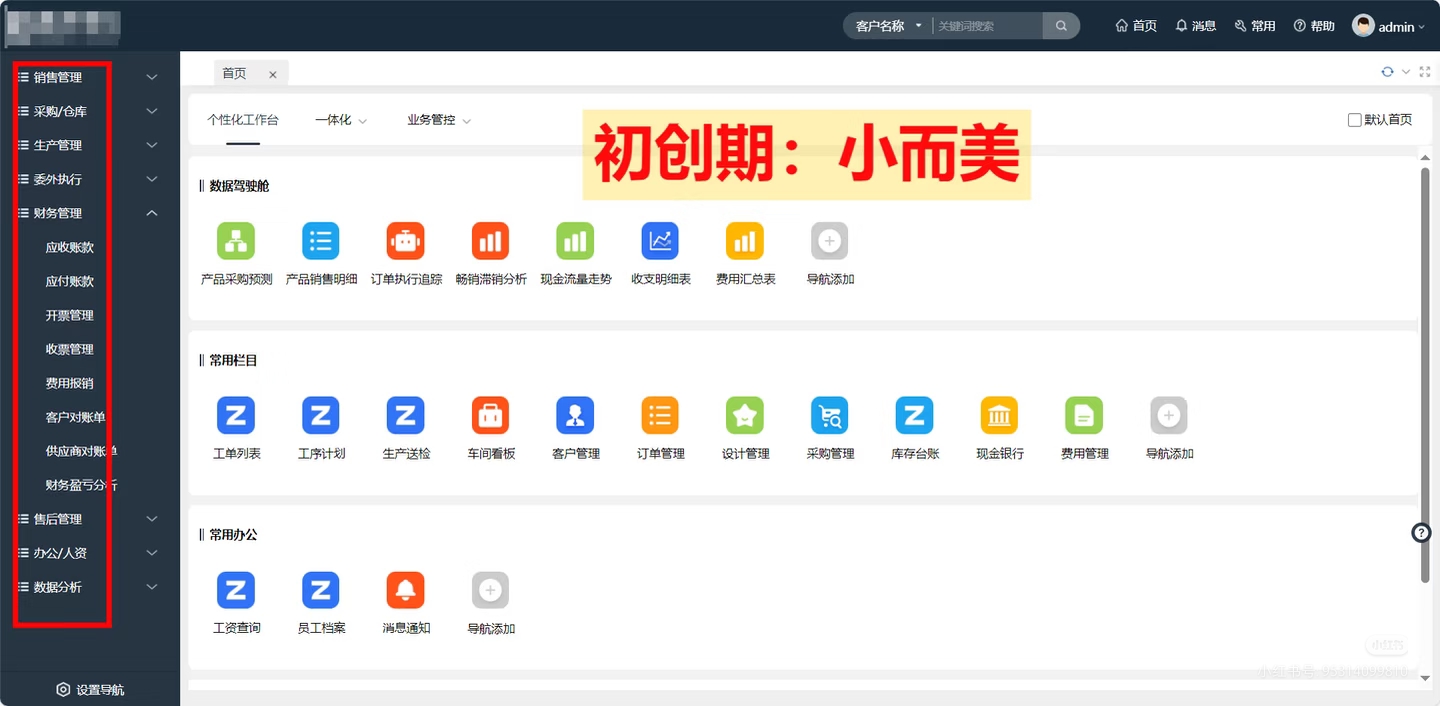This screenshot has width=1440, height=706.
Task: Click 导航添加 plus icon in 常用办公 section
Action: click(490, 590)
